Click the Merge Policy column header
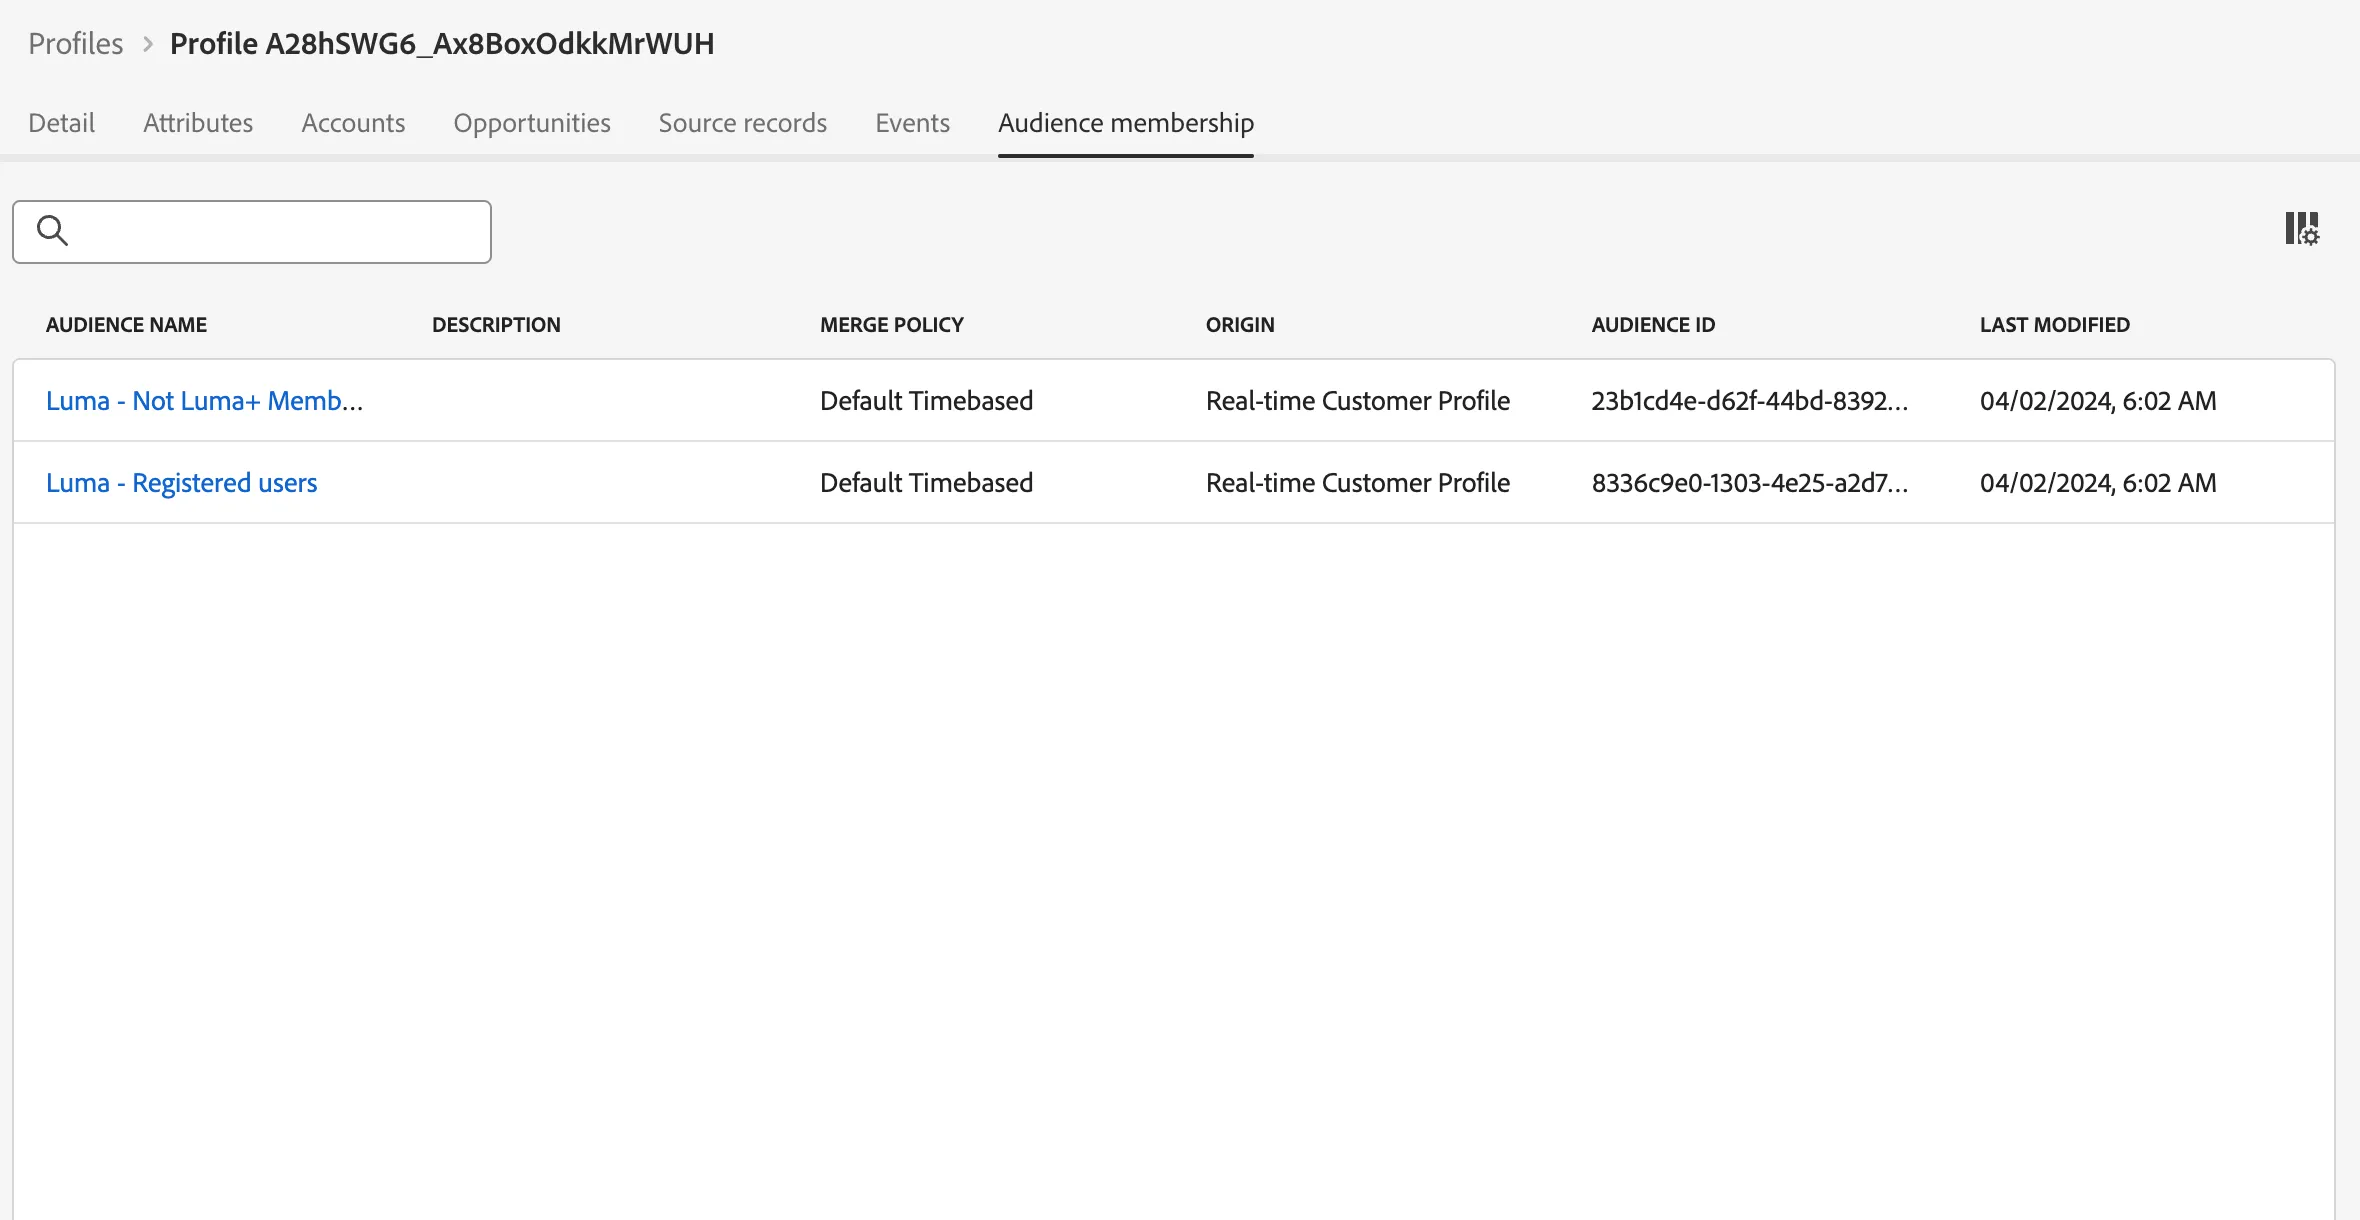Image resolution: width=2360 pixels, height=1220 pixels. click(892, 325)
